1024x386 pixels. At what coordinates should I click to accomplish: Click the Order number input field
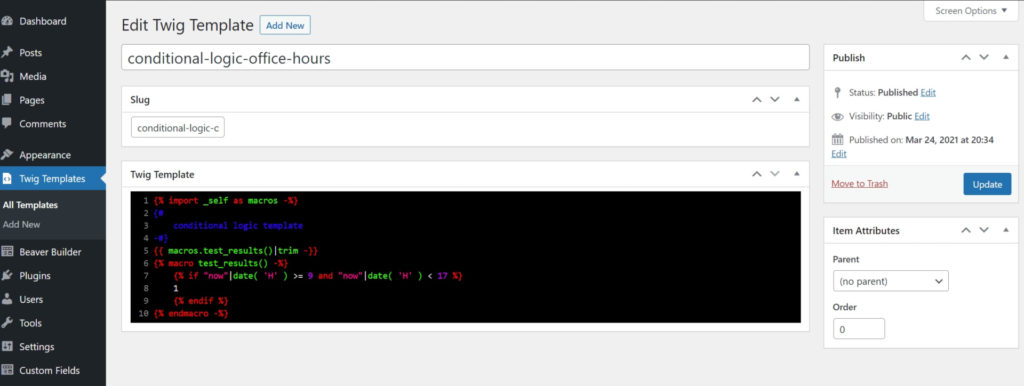pos(859,329)
